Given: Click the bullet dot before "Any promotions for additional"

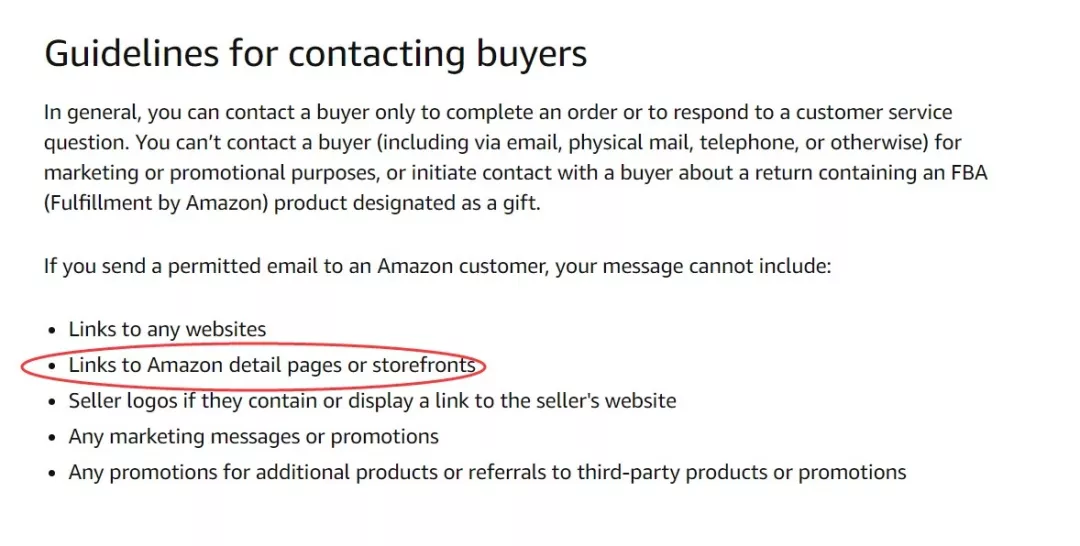Looking at the screenshot, I should pos(53,473).
